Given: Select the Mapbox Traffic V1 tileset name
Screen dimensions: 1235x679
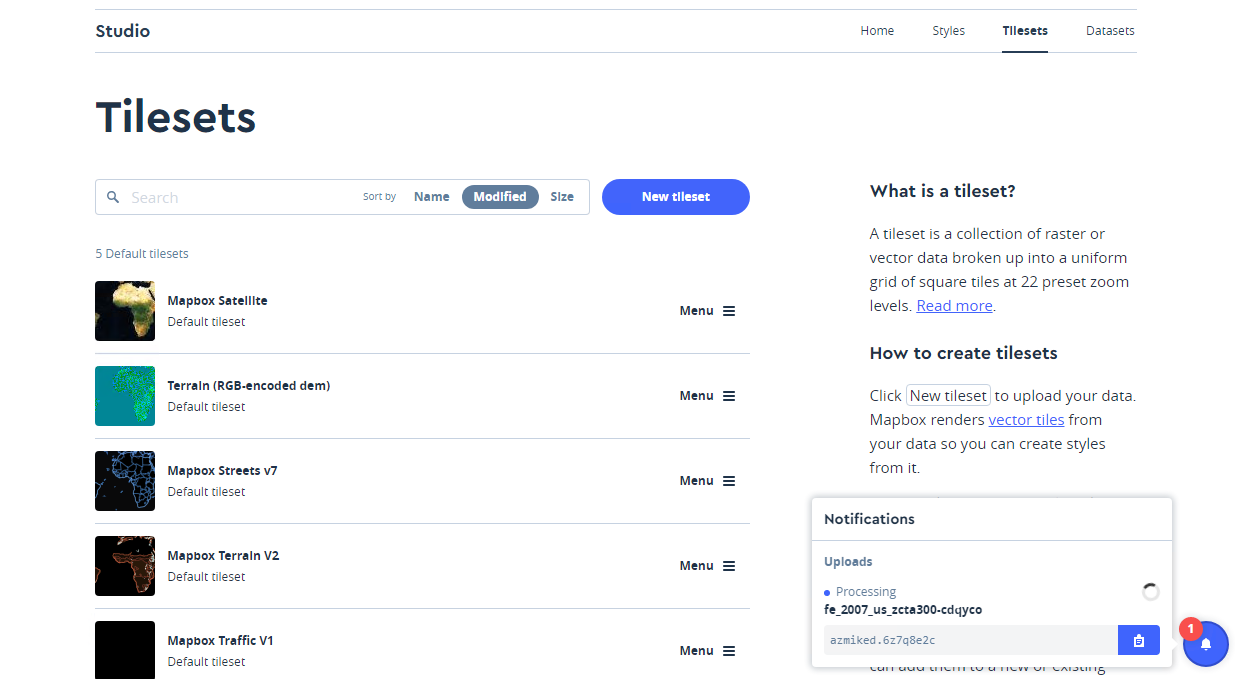Looking at the screenshot, I should 220,641.
